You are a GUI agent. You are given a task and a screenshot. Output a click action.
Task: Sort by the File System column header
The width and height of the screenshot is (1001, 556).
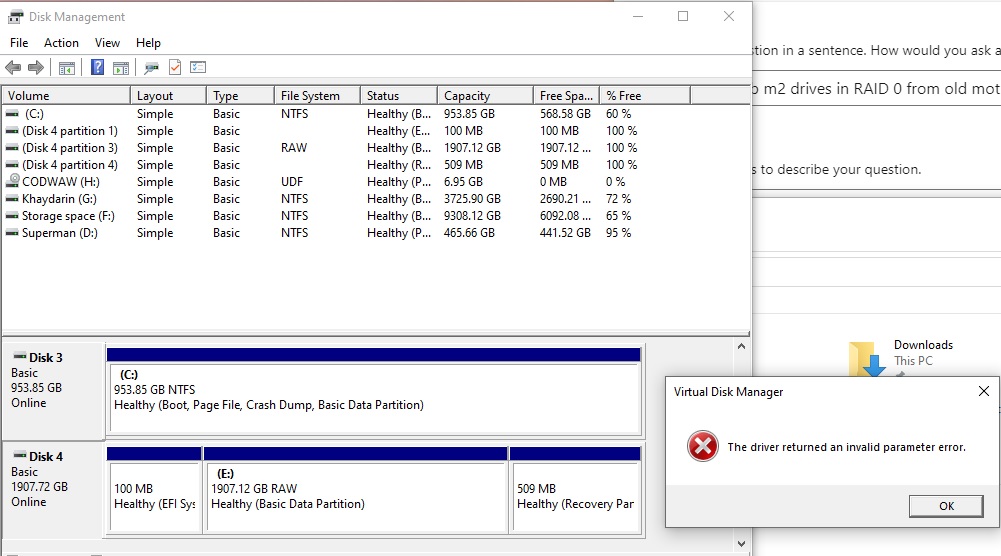tap(317, 96)
